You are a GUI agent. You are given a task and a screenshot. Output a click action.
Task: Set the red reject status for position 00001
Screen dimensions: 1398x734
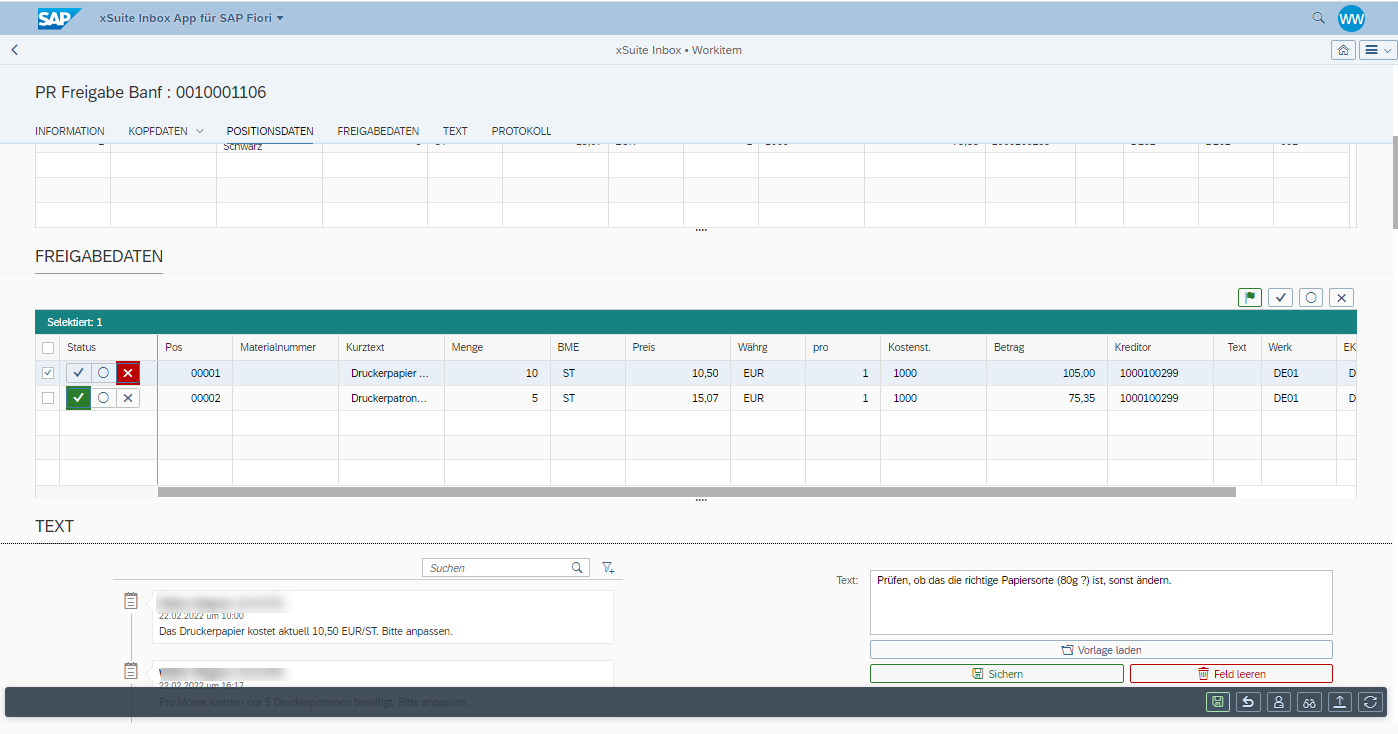coord(127,373)
